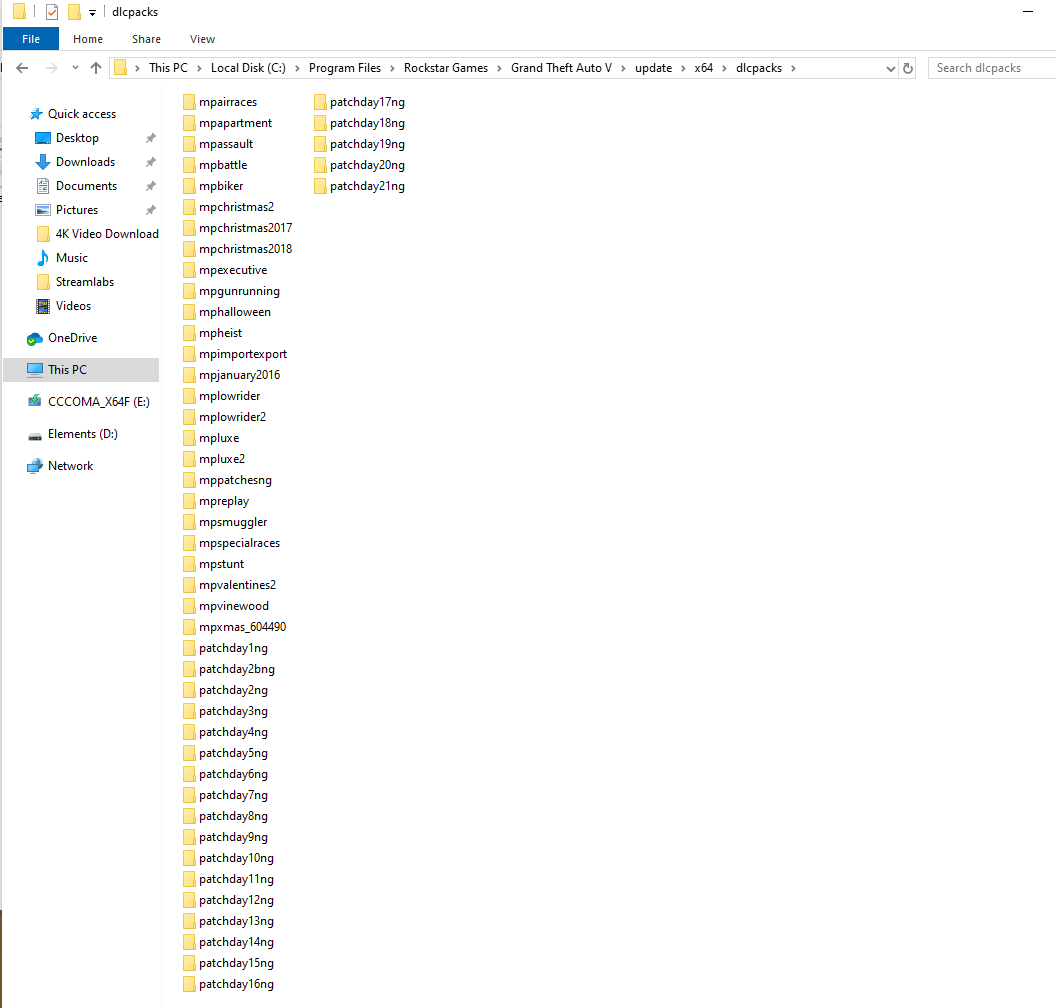Click the Back navigation arrow
Image resolution: width=1056 pixels, height=1008 pixels.
[22, 68]
